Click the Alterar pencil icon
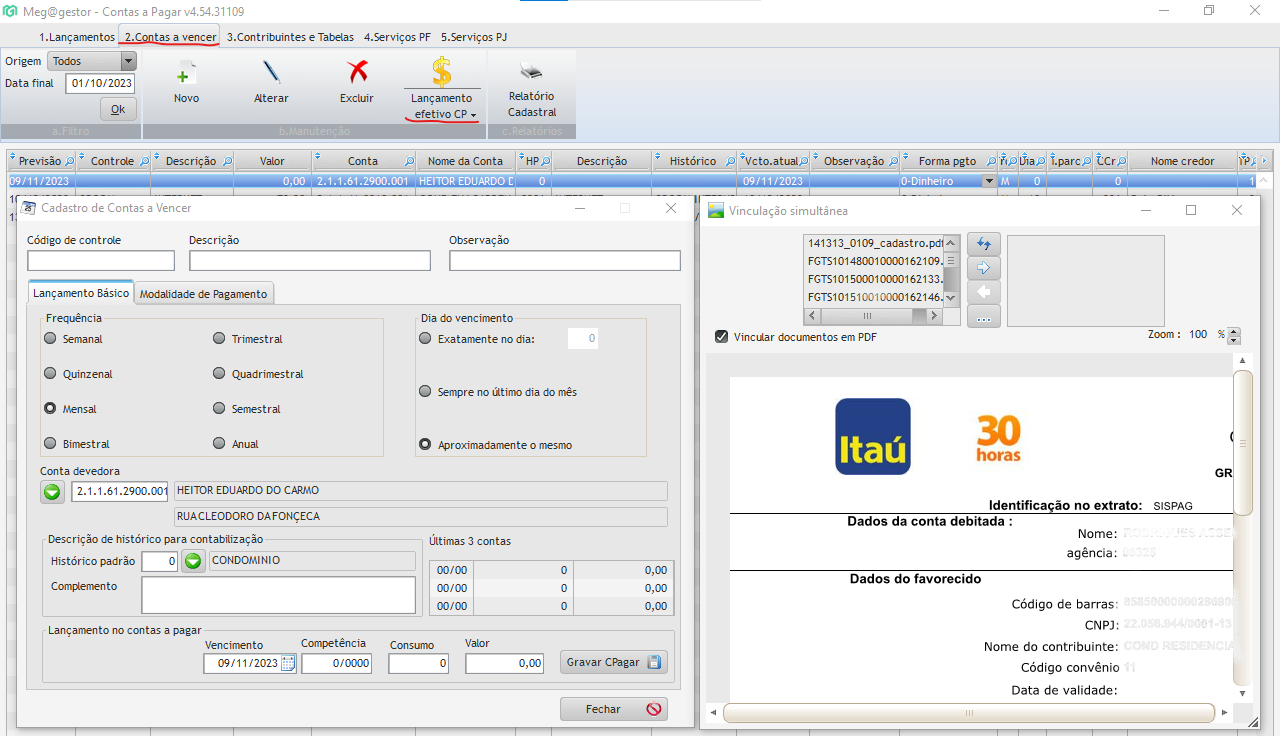 pos(271,74)
